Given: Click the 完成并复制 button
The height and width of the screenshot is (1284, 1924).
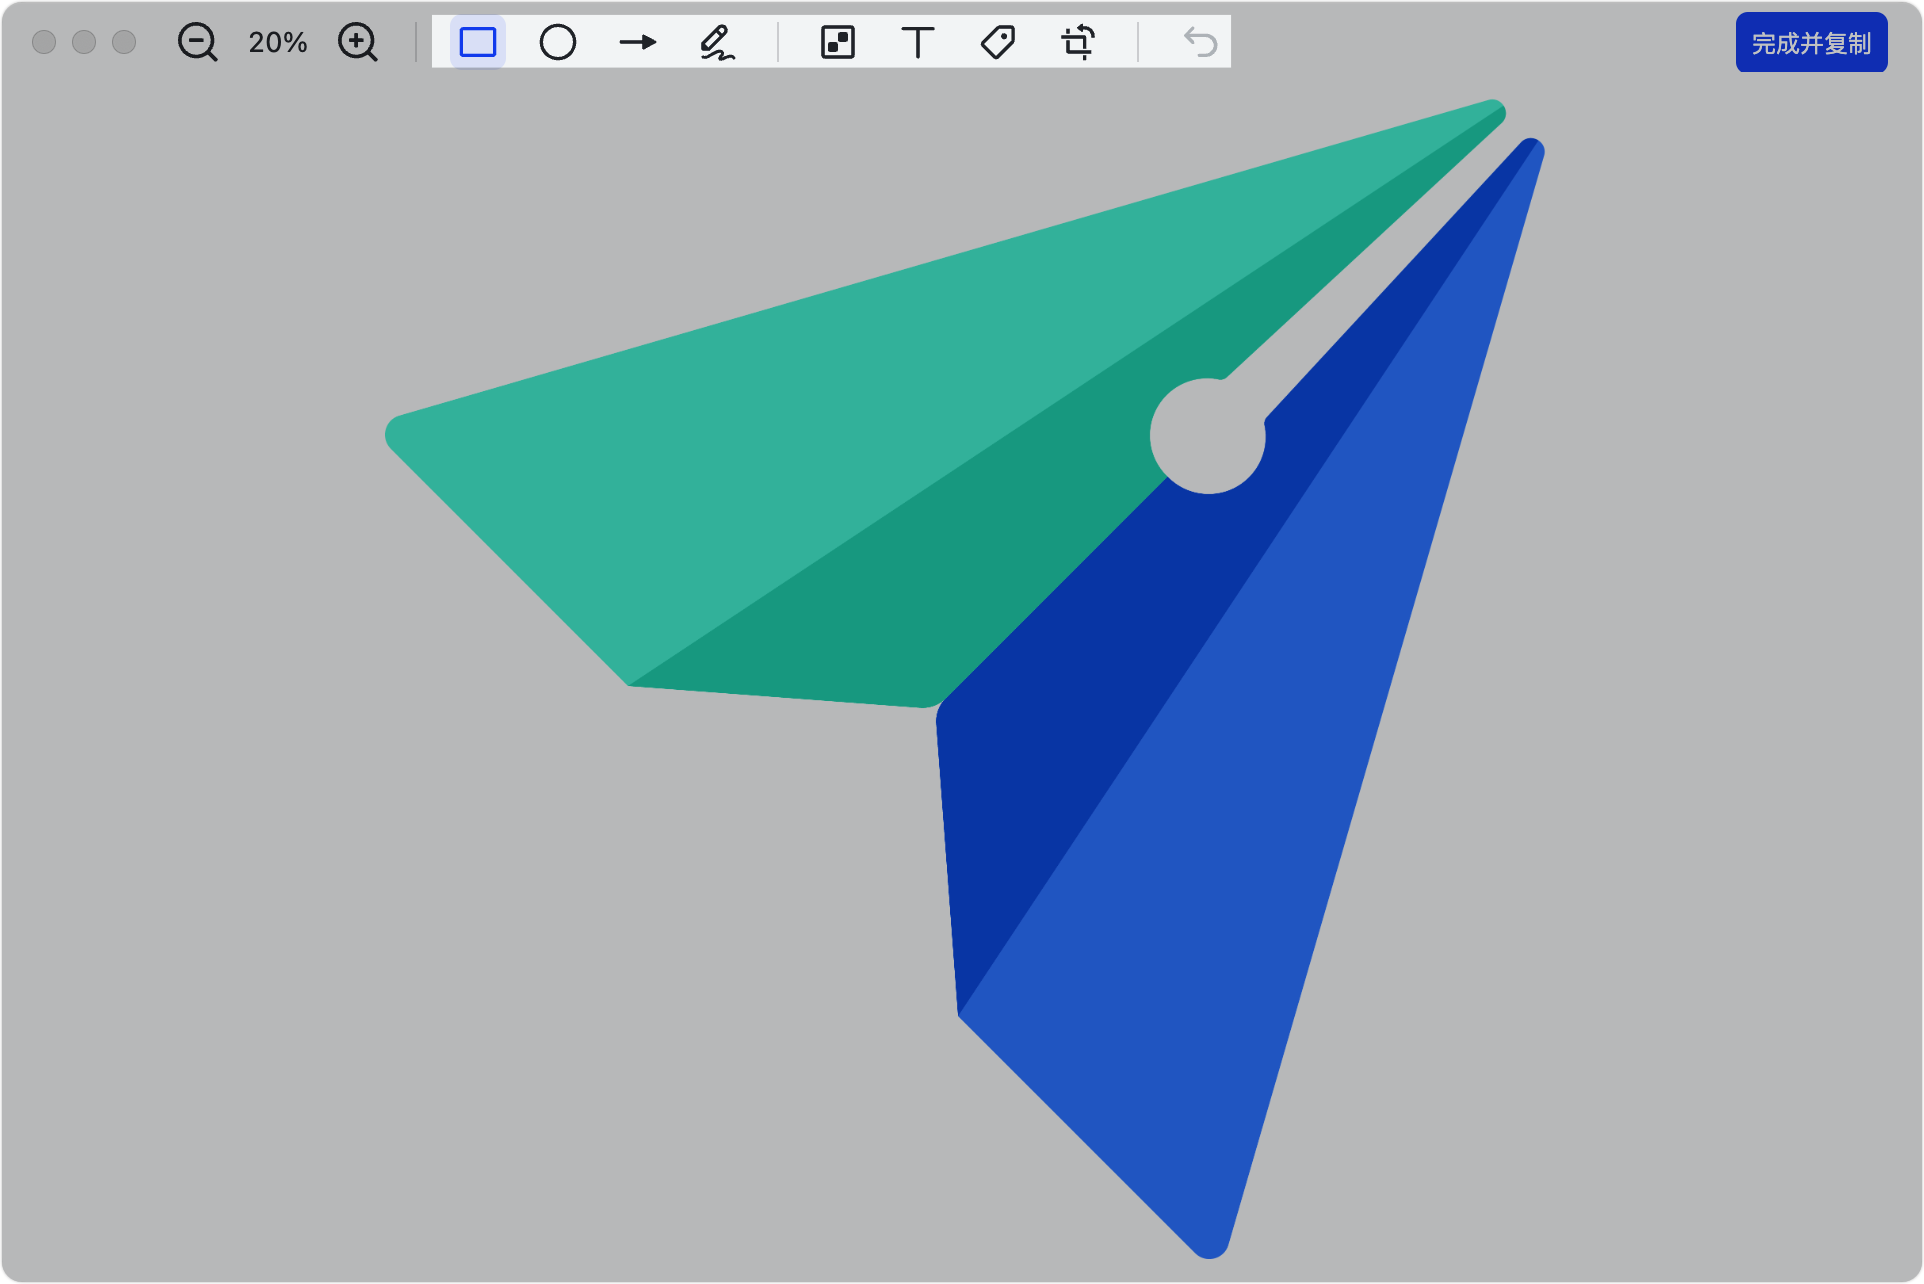Looking at the screenshot, I should tap(1811, 43).
